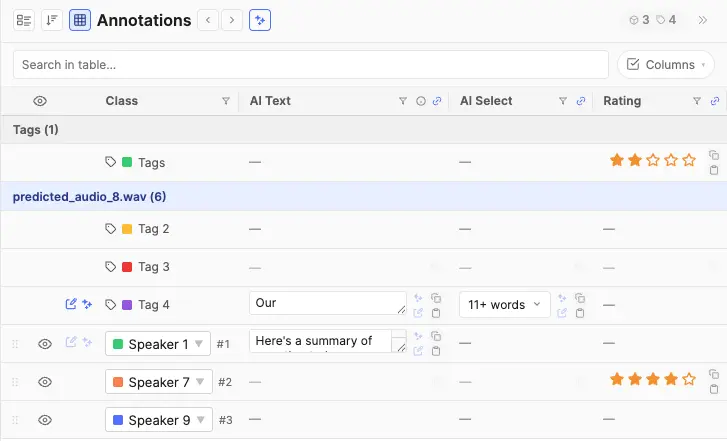Copy the rating in the Tags row
Image resolution: width=727 pixels, height=441 pixels.
714,155
